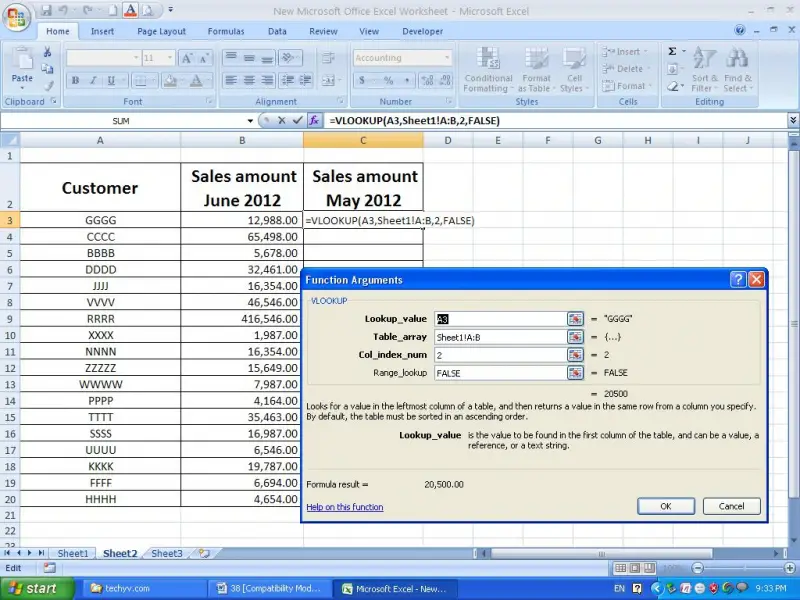Toggle Align Text Right
This screenshot has height=600, width=800.
(x=267, y=81)
